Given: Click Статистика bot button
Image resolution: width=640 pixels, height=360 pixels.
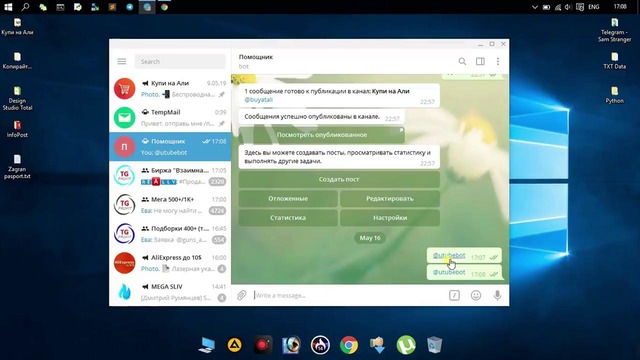Looking at the screenshot, I should [x=288, y=218].
